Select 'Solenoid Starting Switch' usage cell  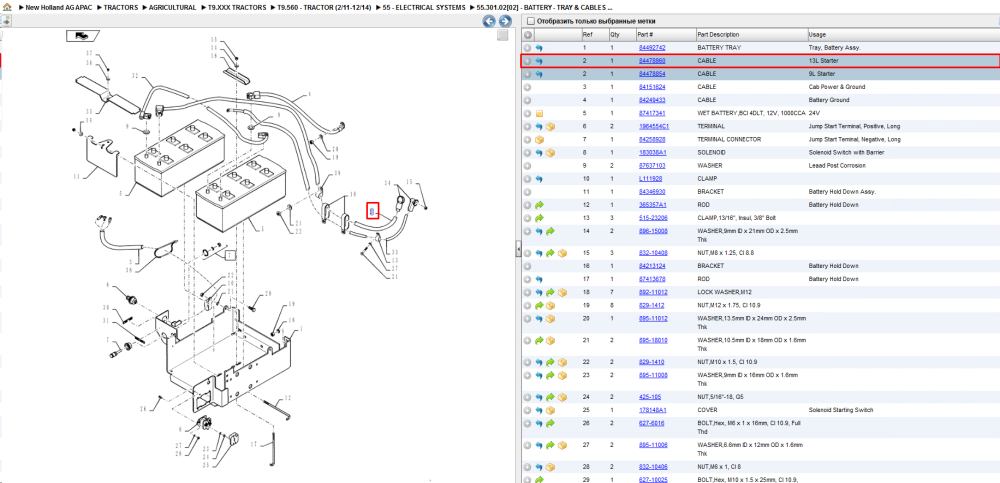click(841, 410)
